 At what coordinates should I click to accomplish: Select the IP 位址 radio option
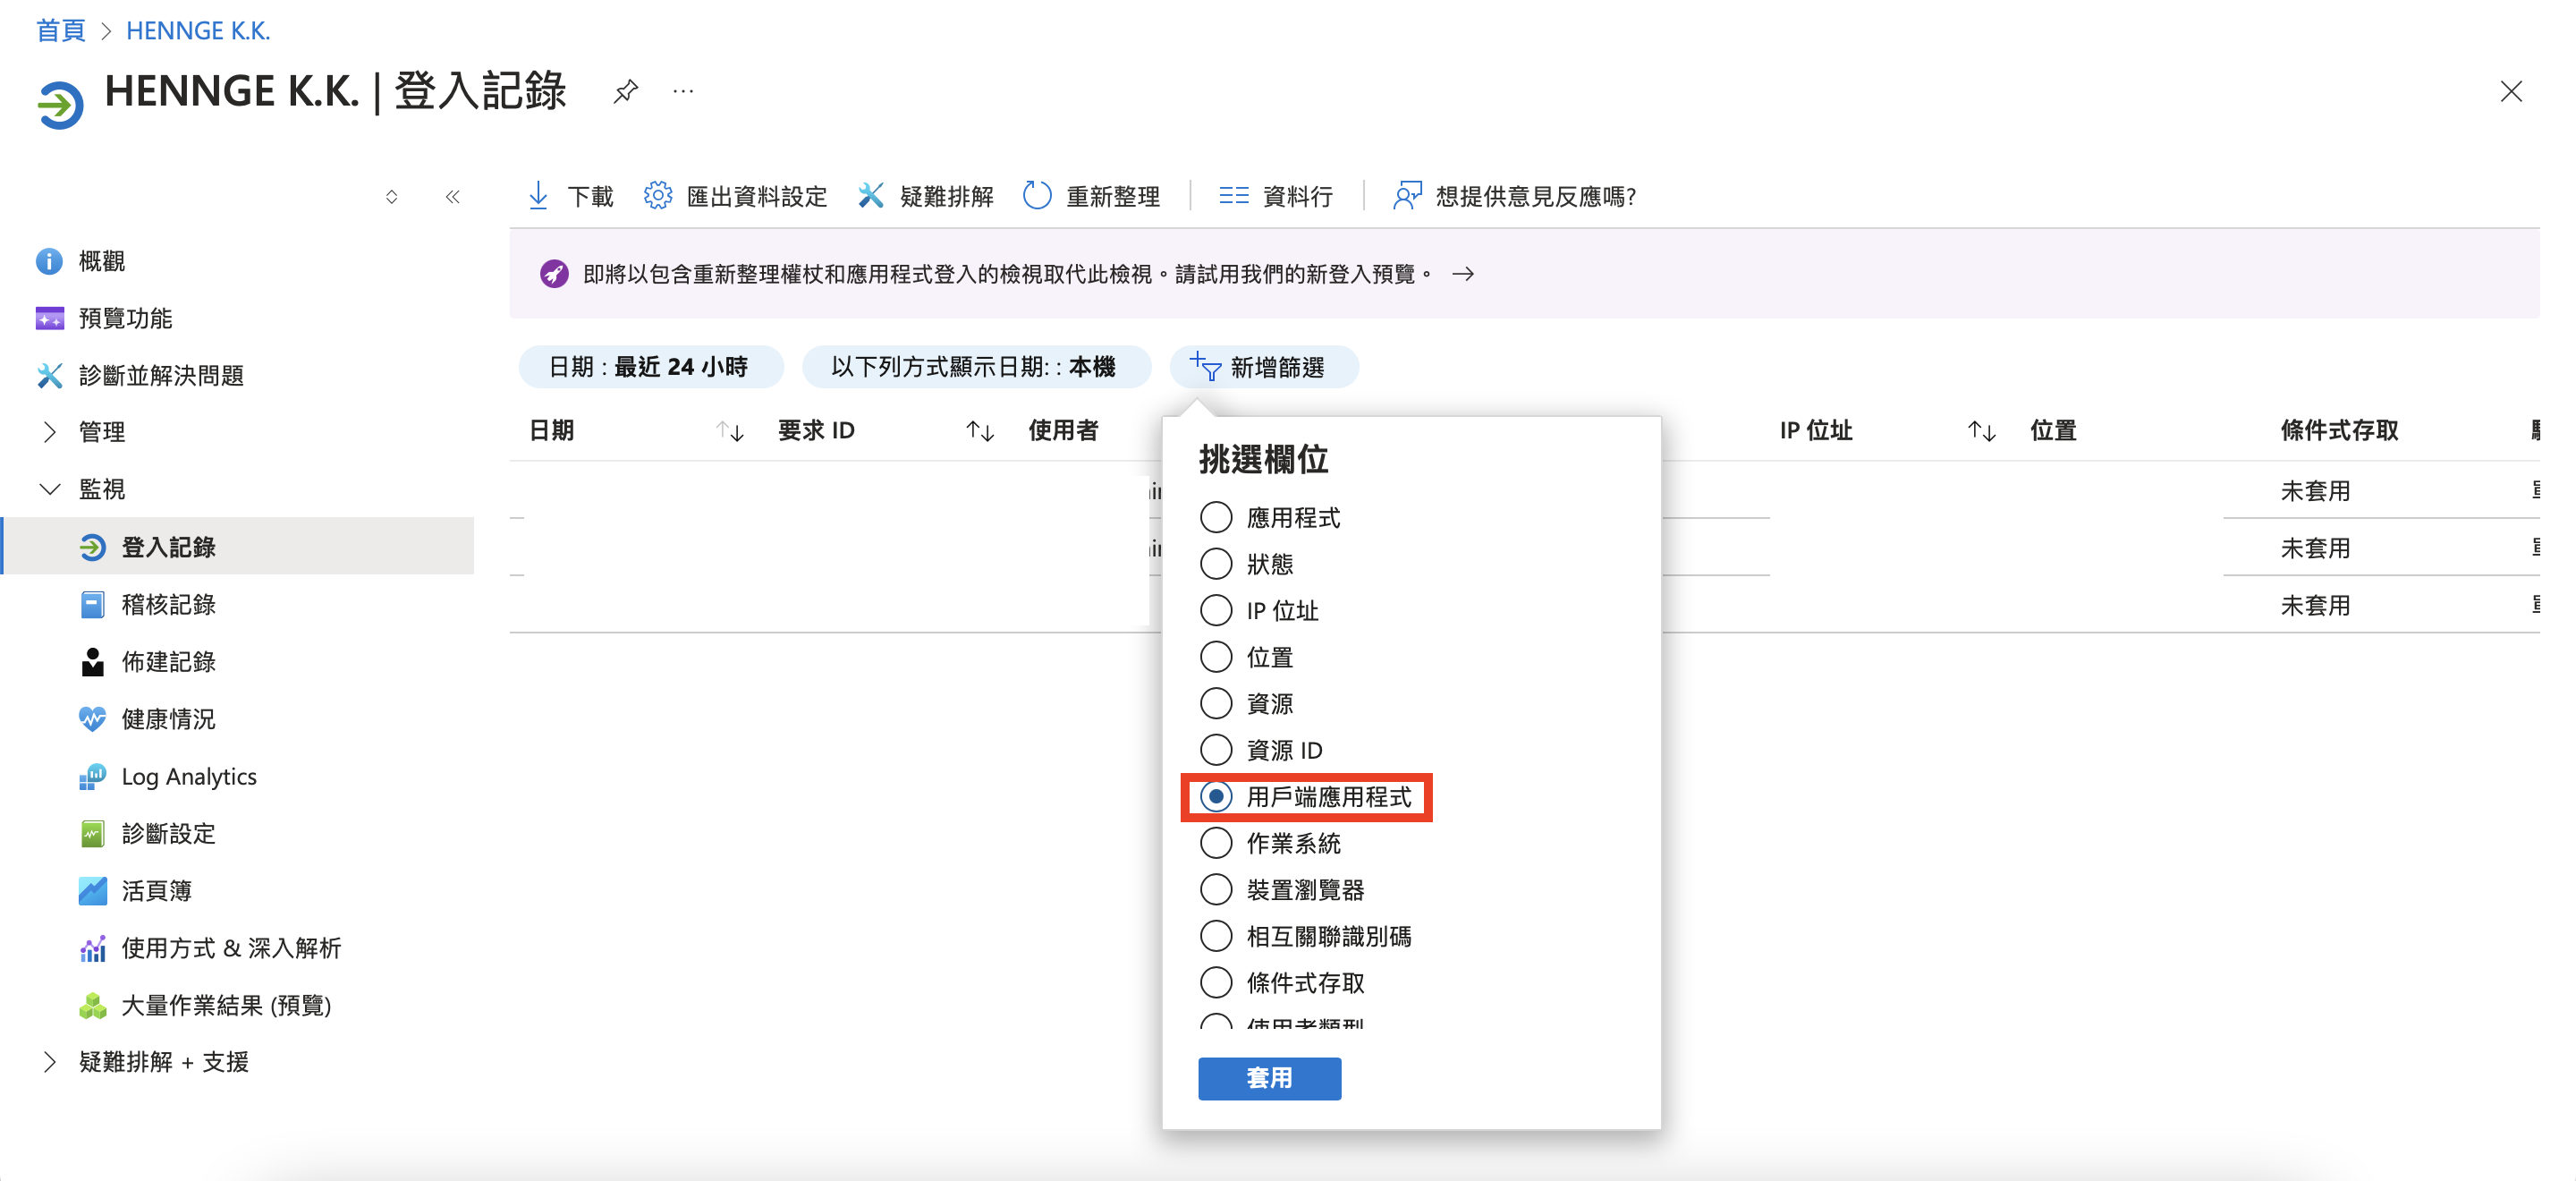pyautogui.click(x=1215, y=610)
